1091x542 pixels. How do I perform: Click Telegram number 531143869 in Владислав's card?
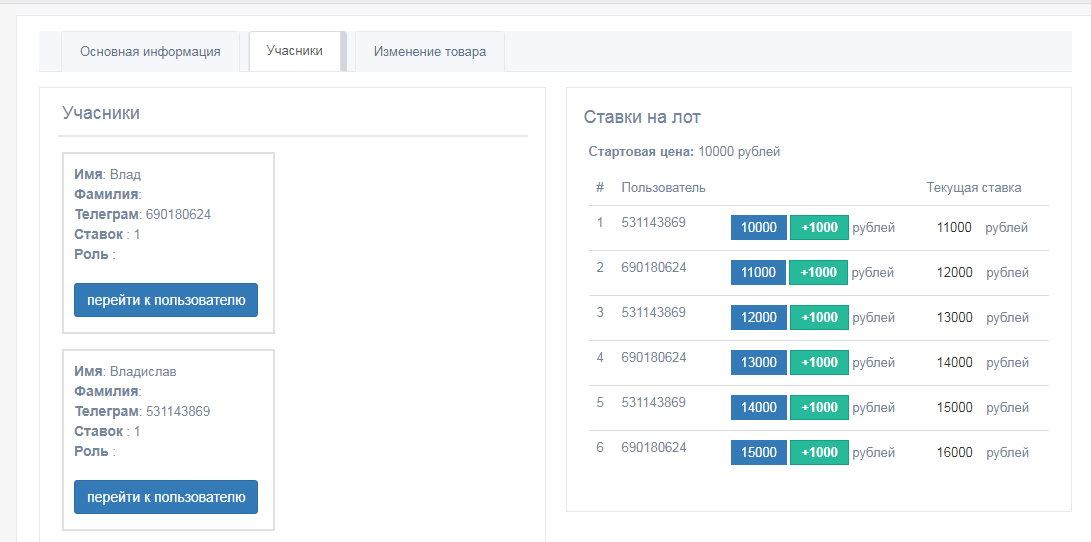click(x=177, y=411)
